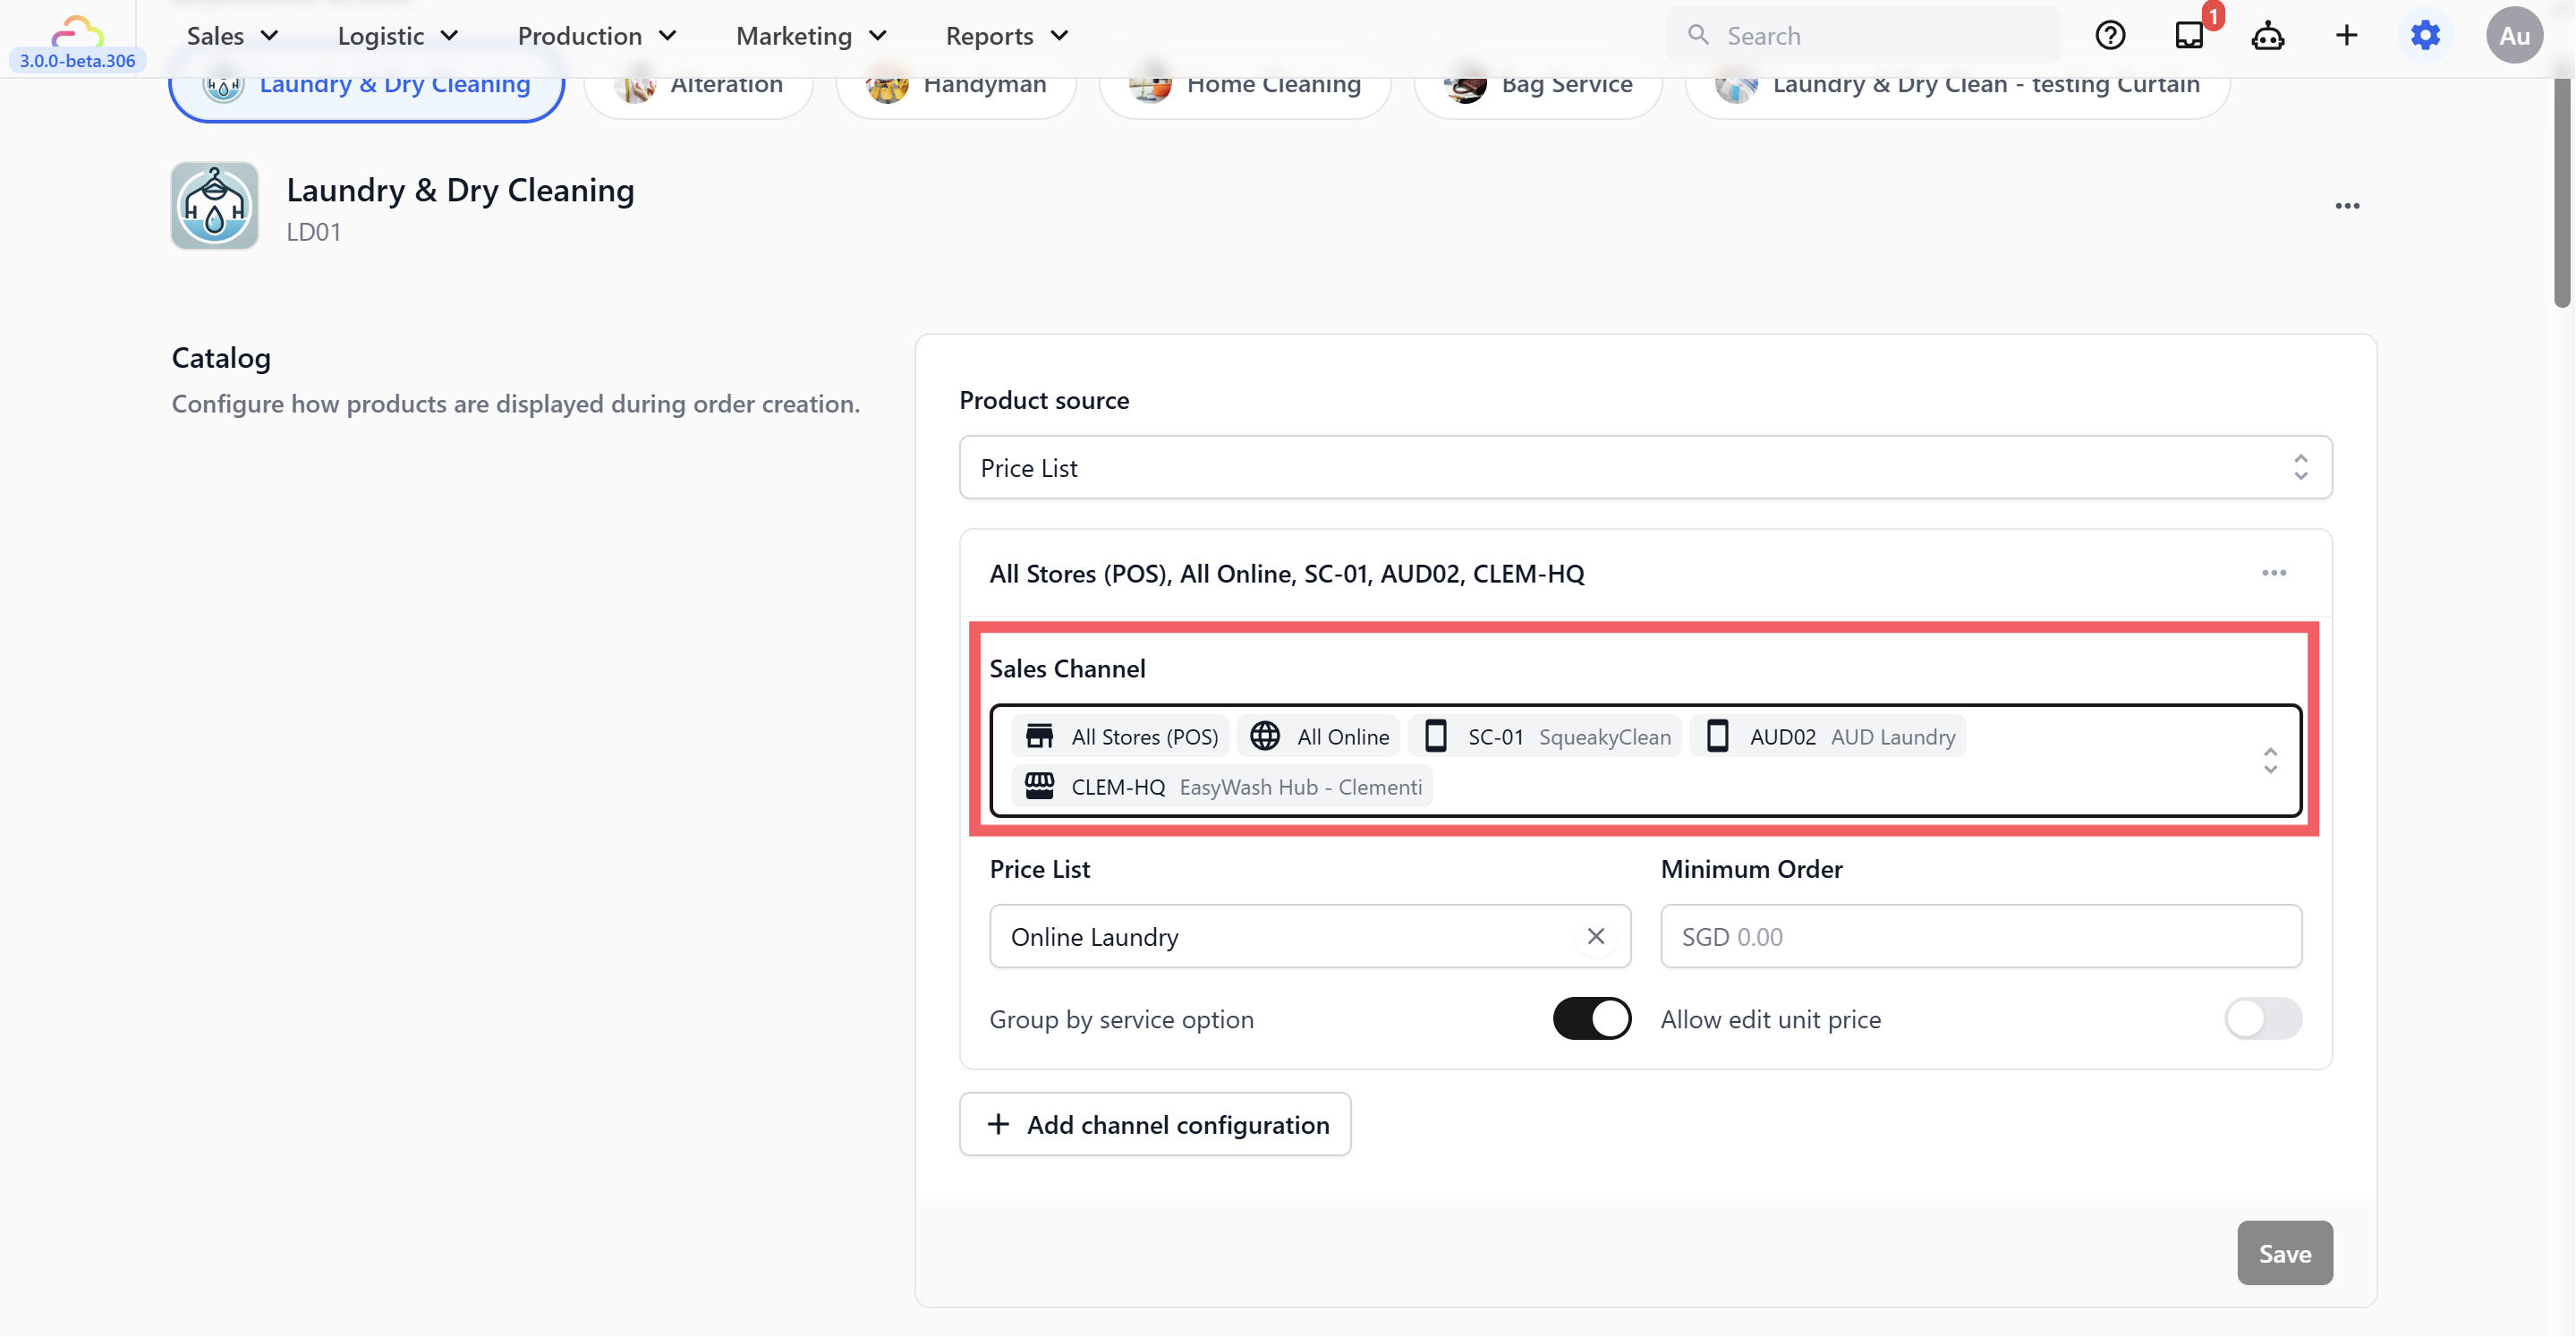Expand the Sales Channel selector arrows
The width and height of the screenshot is (2576, 1337).
tap(2270, 761)
